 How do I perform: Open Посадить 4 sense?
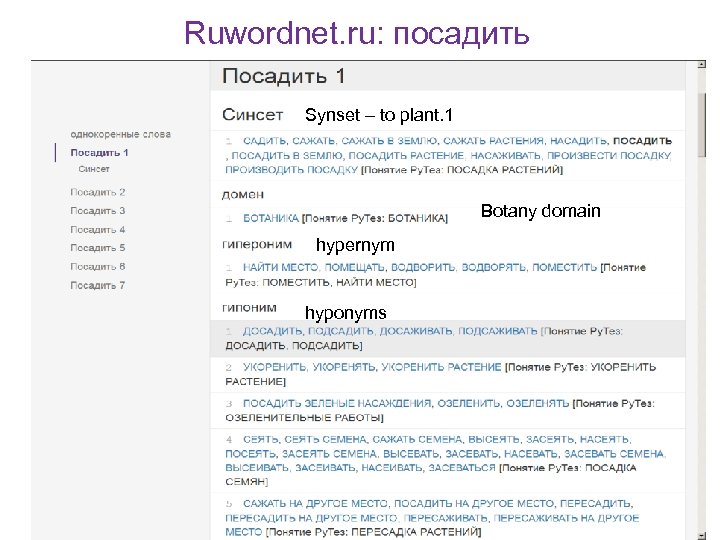97,229
